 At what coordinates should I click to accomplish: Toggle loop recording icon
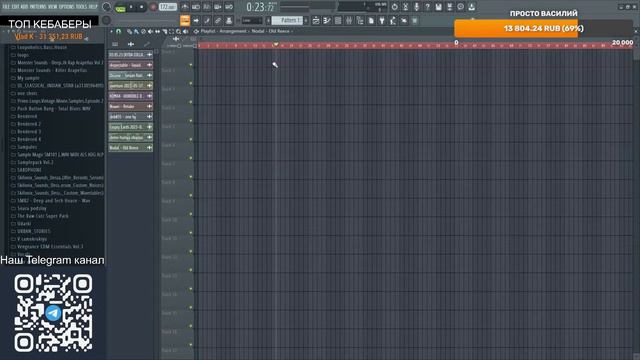[x=229, y=7]
